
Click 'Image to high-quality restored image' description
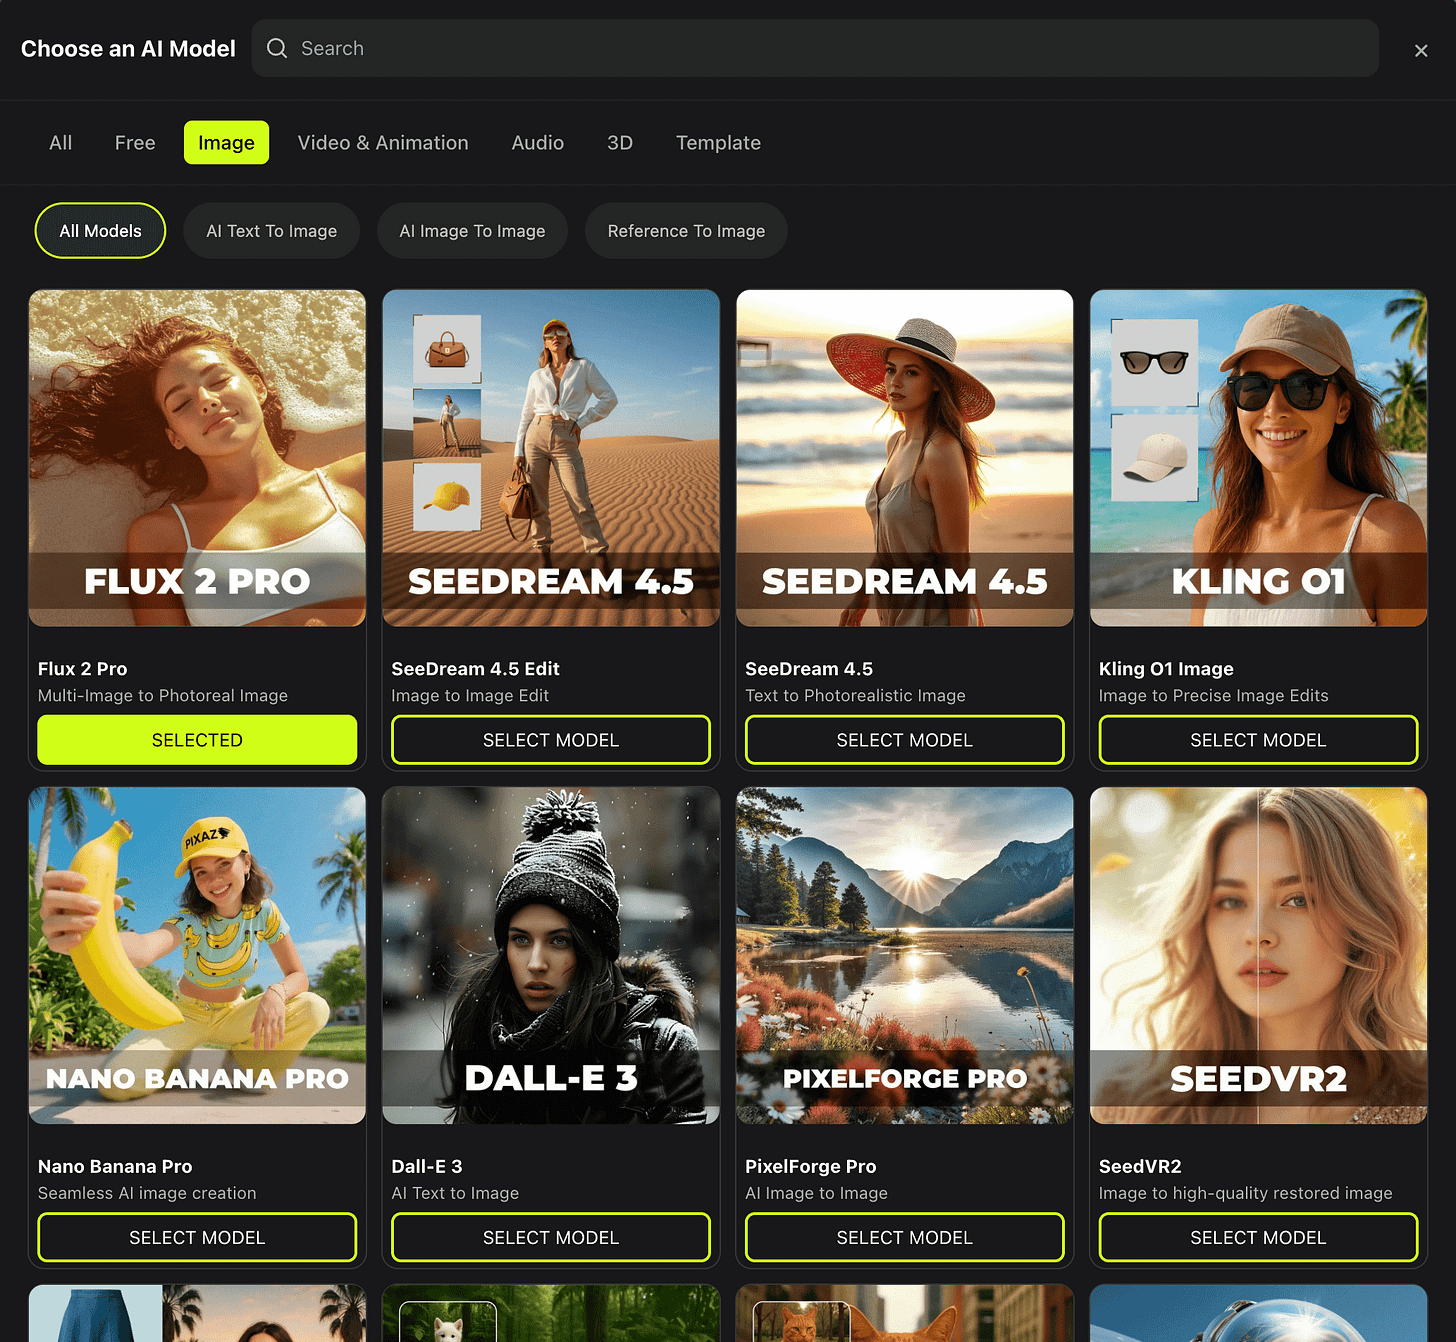1246,1193
